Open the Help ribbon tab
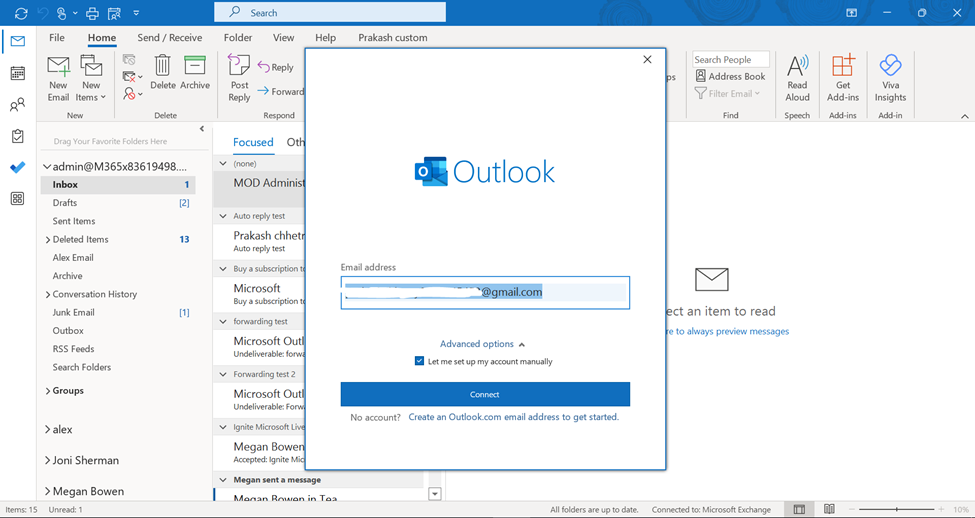The image size is (975, 518). (325, 37)
